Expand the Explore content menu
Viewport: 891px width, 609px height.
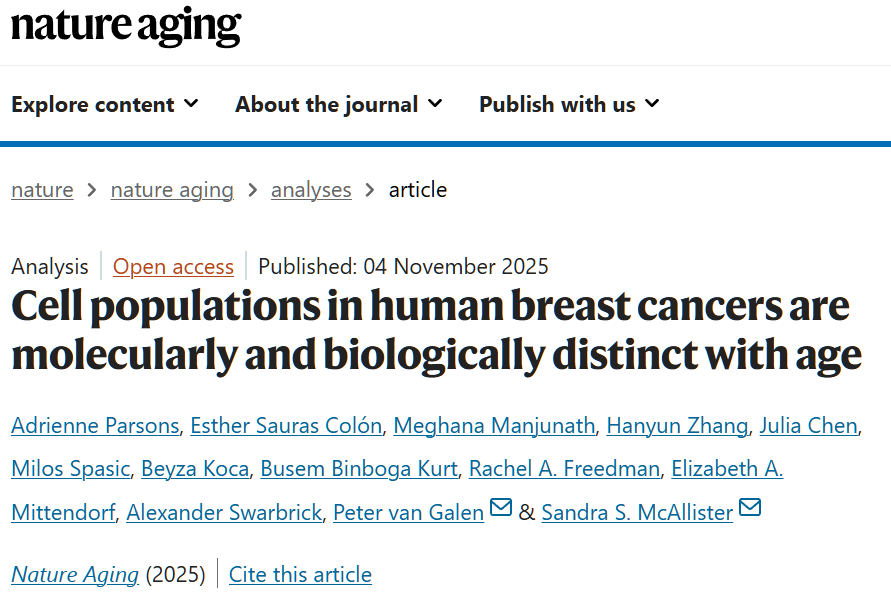[x=104, y=104]
